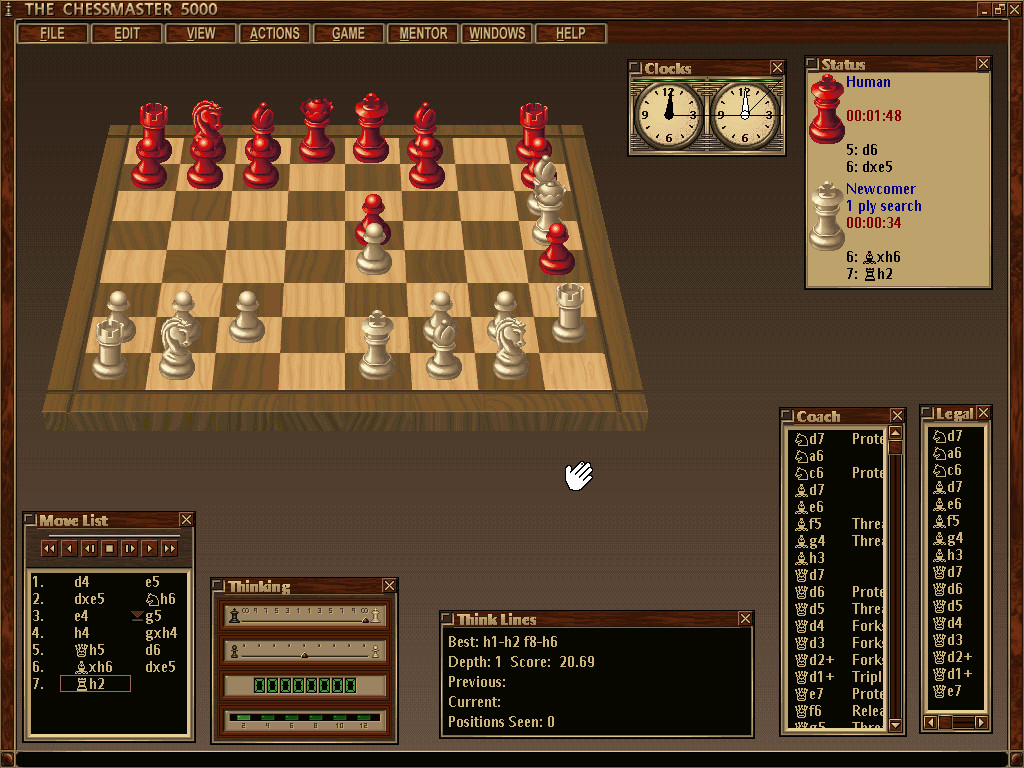Click the right clock face in Clocks

[745, 116]
